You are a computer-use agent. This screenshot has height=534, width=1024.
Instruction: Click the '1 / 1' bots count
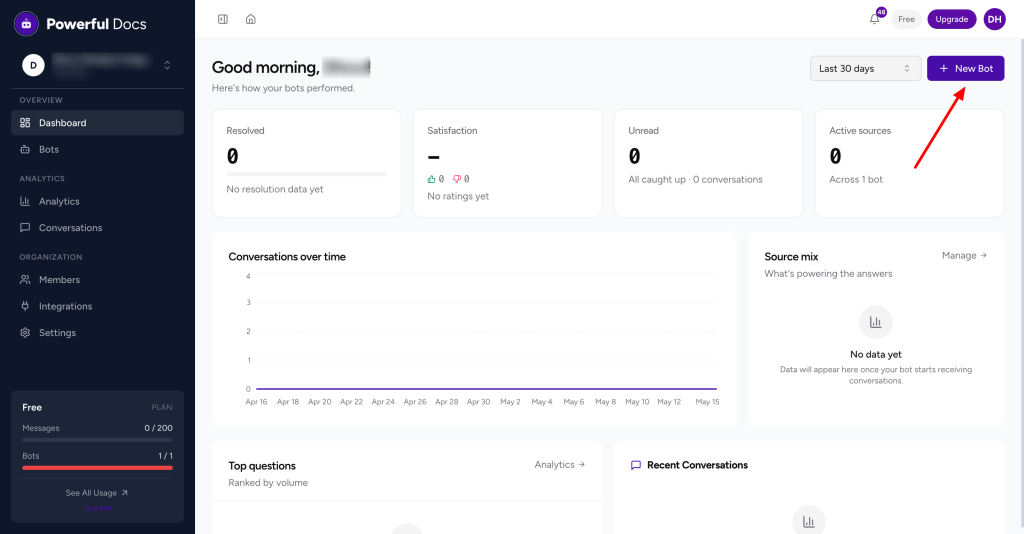pyautogui.click(x=166, y=456)
